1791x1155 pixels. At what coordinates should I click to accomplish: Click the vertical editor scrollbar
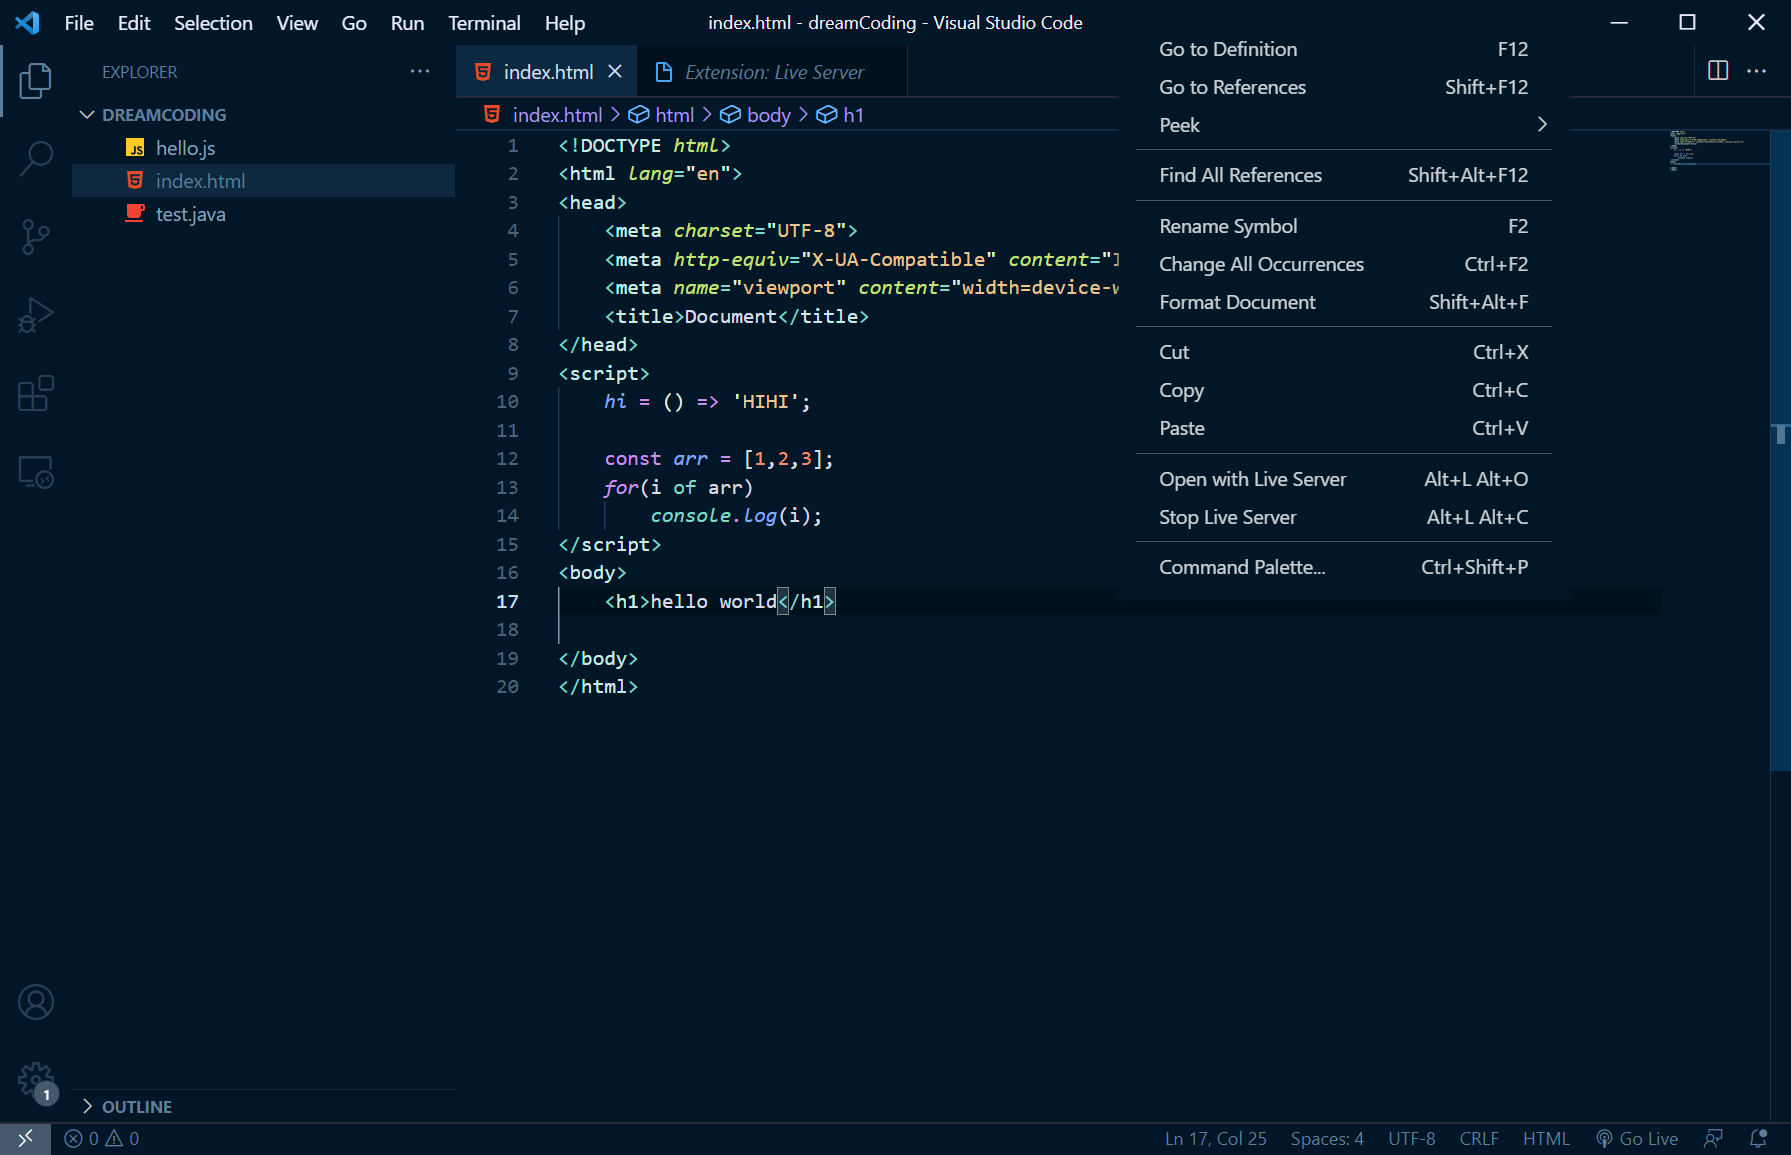point(1780,450)
